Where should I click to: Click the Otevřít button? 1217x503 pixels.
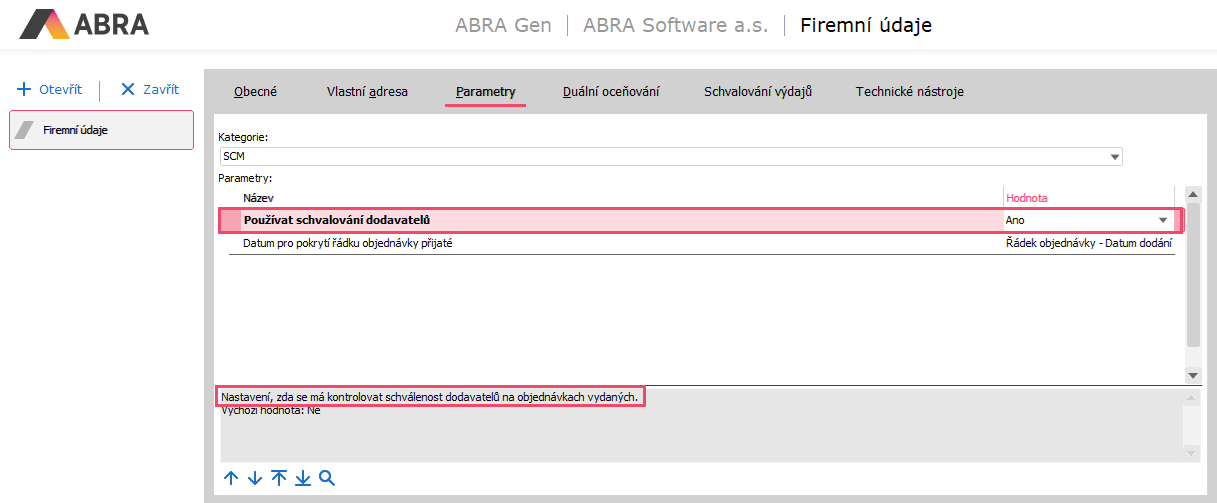click(x=50, y=89)
